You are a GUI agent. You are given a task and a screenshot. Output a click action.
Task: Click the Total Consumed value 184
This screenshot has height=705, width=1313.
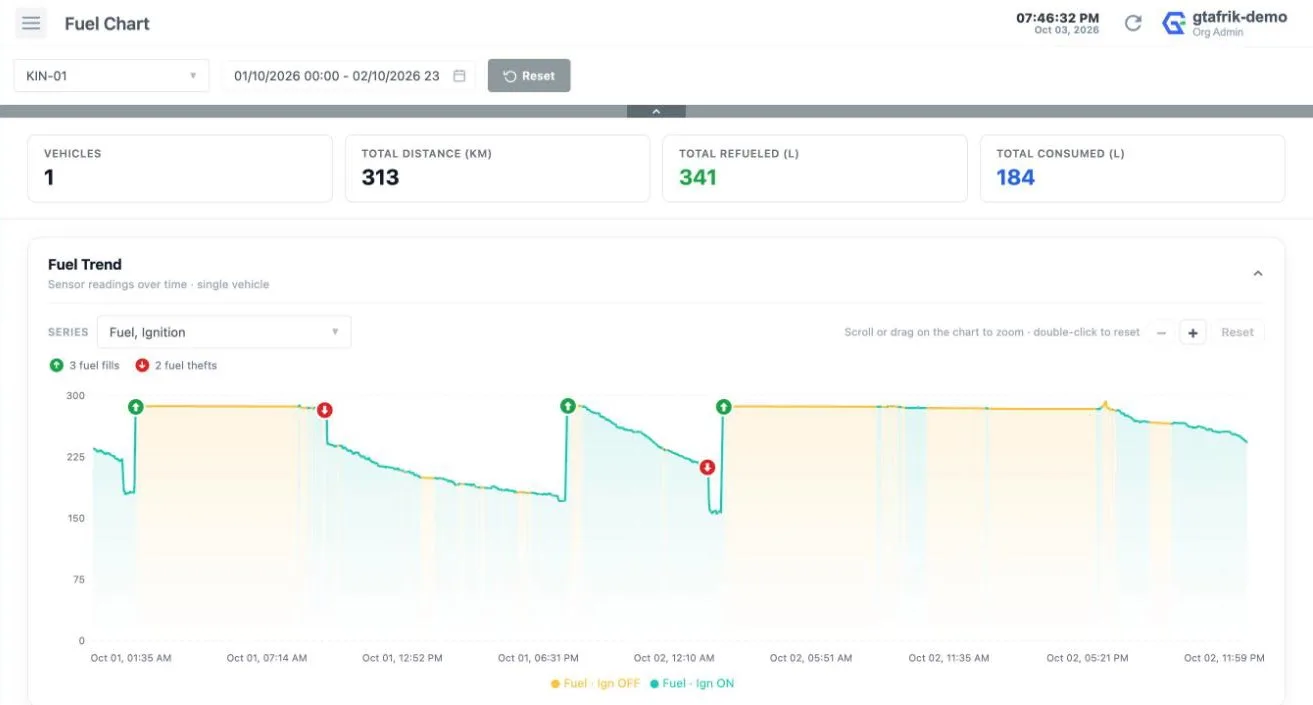pos(1016,178)
